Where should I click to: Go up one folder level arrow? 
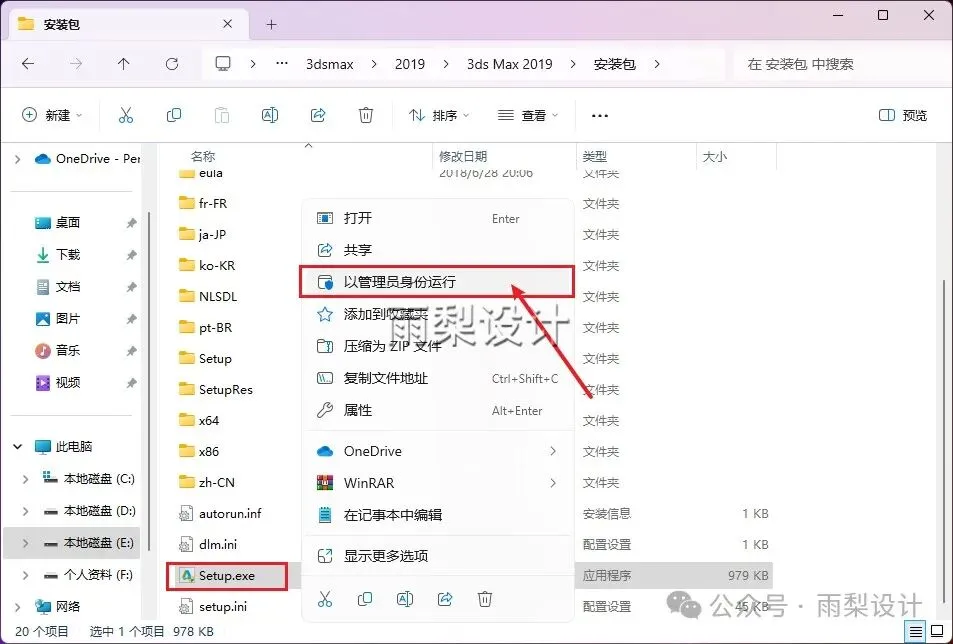pyautogui.click(x=123, y=64)
